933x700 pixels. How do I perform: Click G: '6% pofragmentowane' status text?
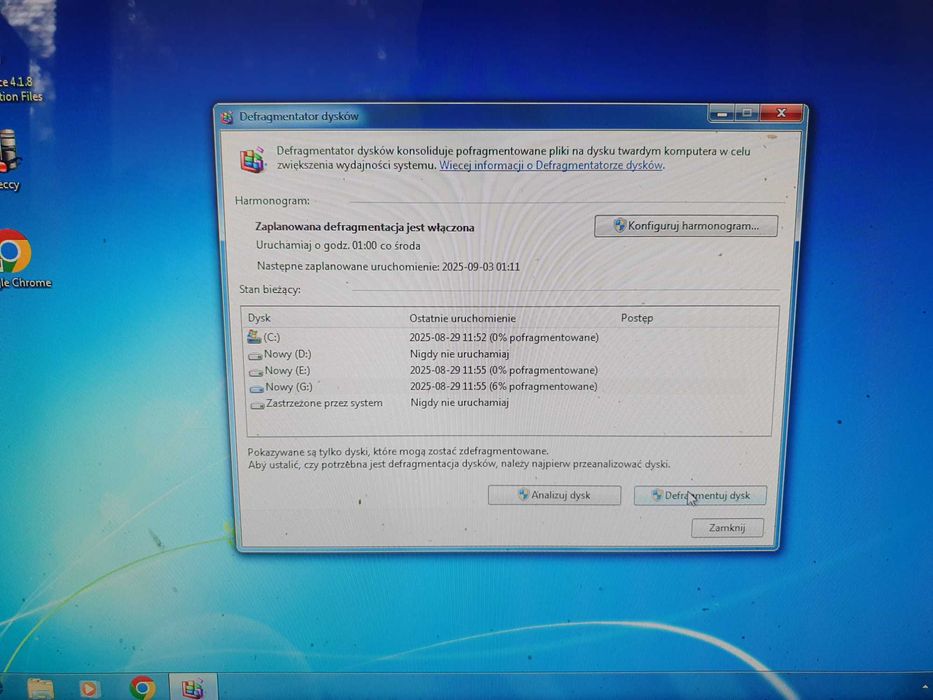[543, 386]
